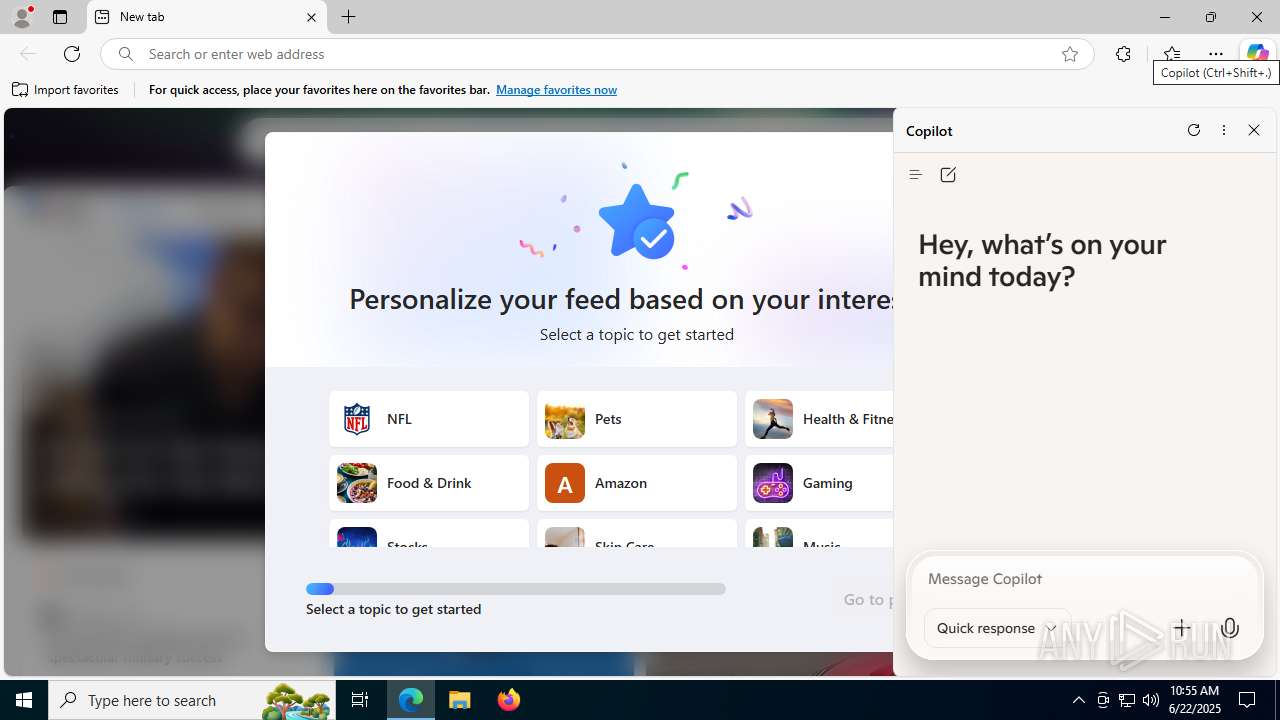The image size is (1280, 720).
Task: Close the New tab tab
Action: (311, 17)
